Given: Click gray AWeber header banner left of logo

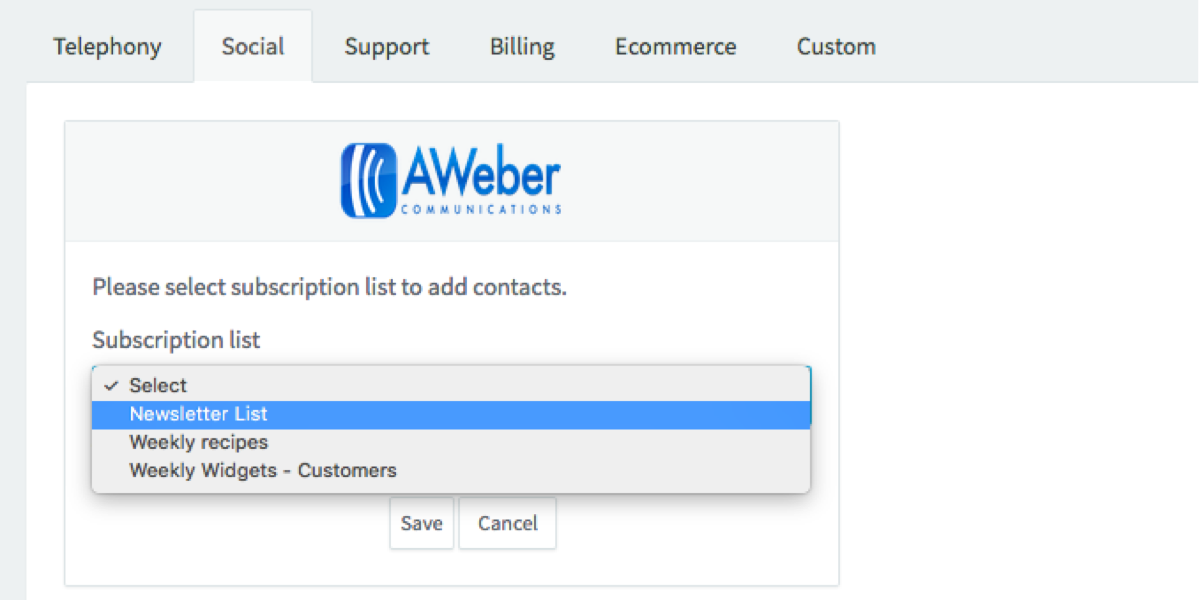Looking at the screenshot, I should click(x=200, y=181).
